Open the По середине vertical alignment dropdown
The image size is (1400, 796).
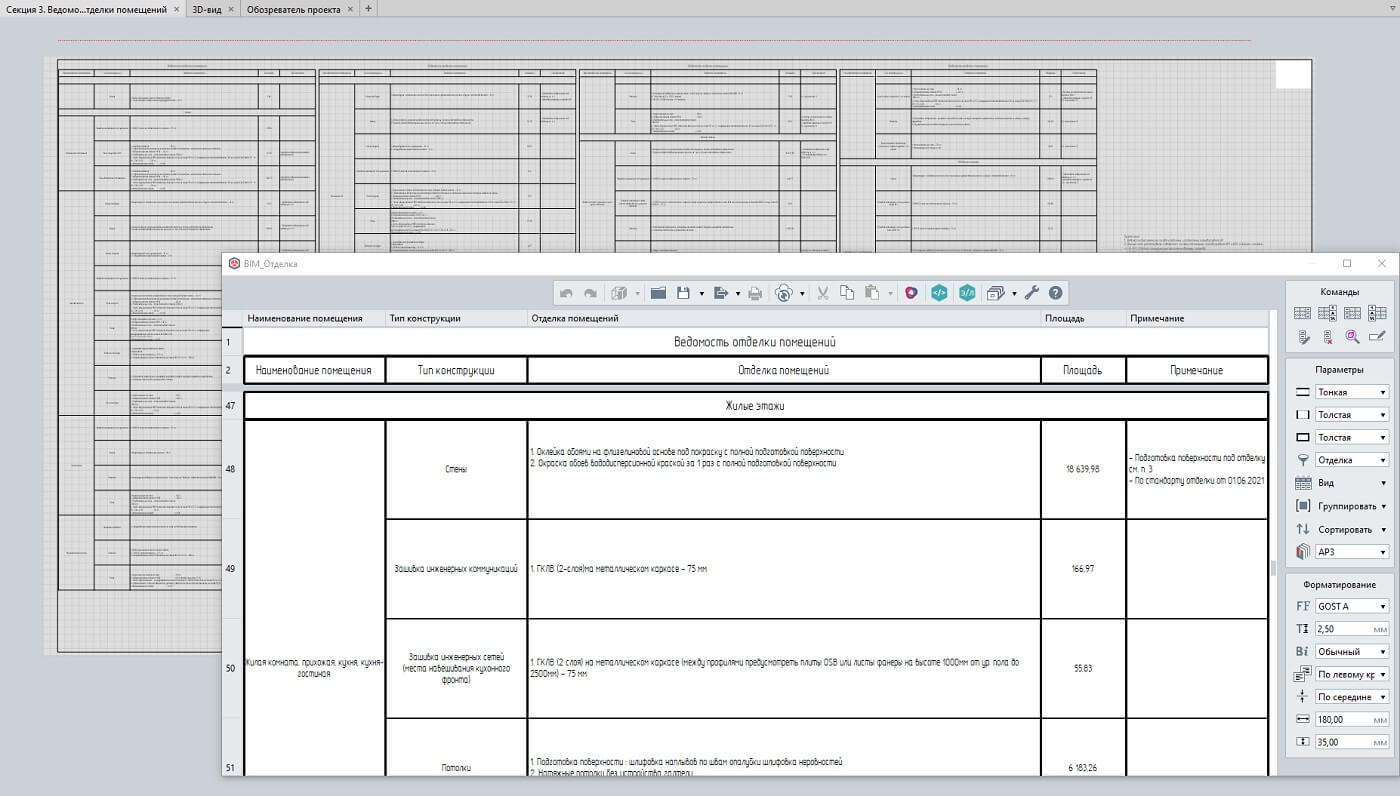[1352, 697]
